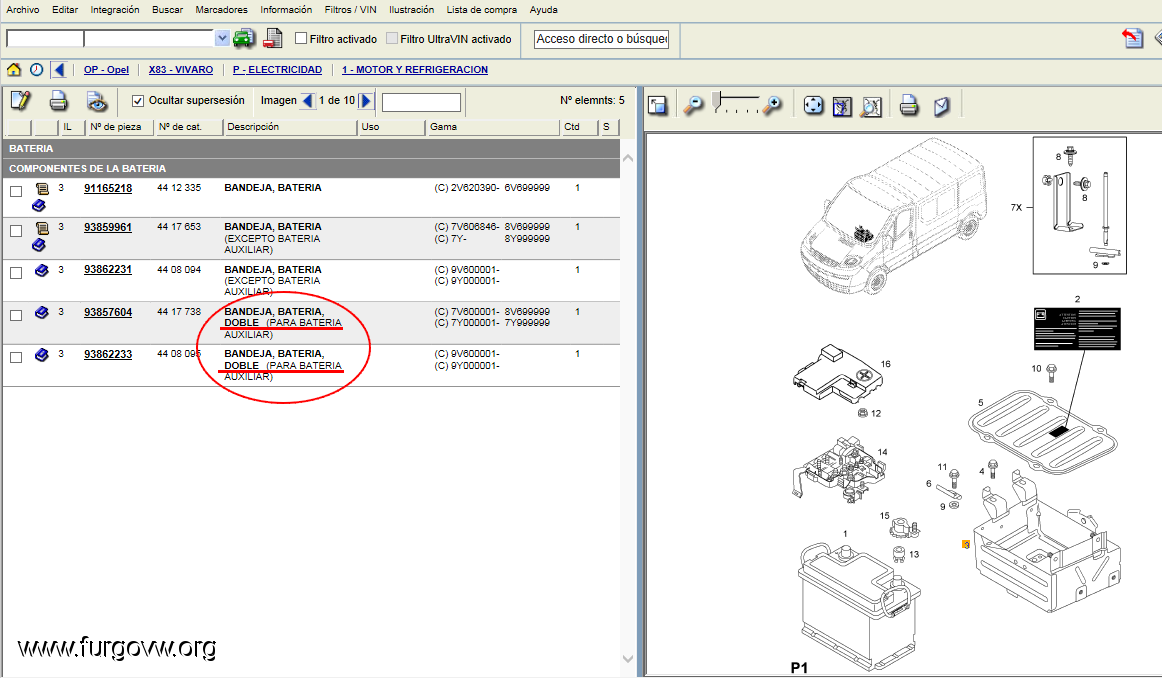Click the notepad with pencil icon
The height and width of the screenshot is (678, 1162).
click(21, 100)
